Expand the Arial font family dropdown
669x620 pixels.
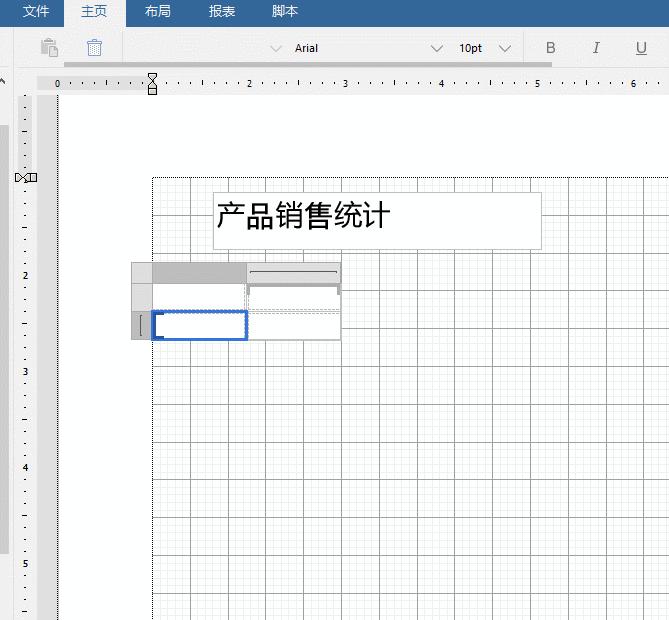click(x=436, y=48)
